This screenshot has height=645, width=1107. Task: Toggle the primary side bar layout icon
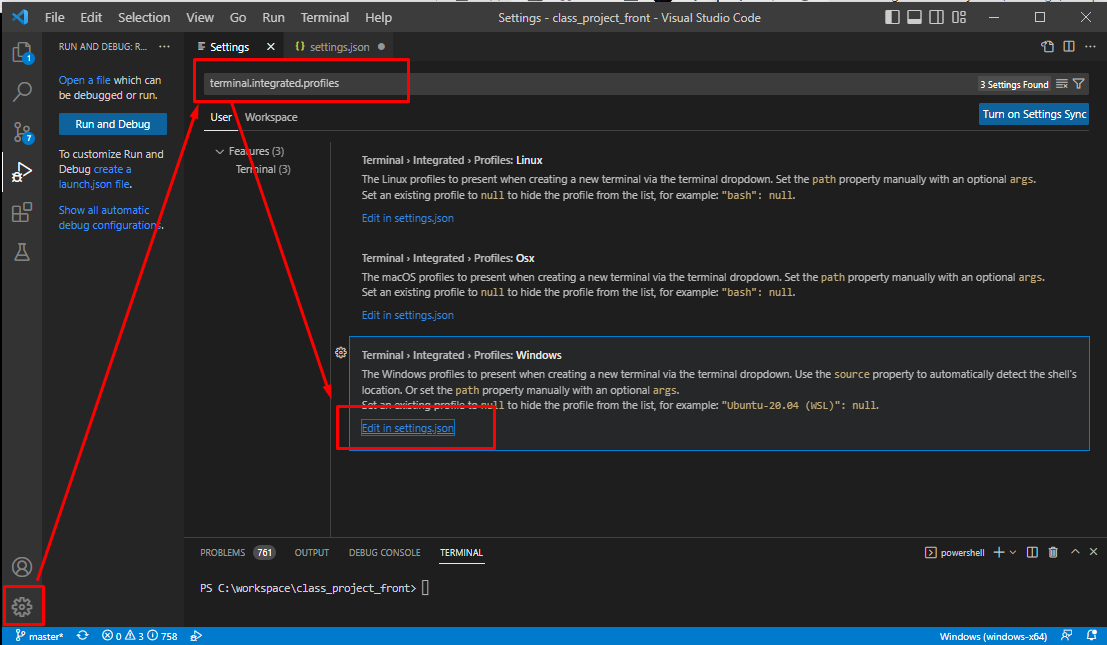click(892, 17)
